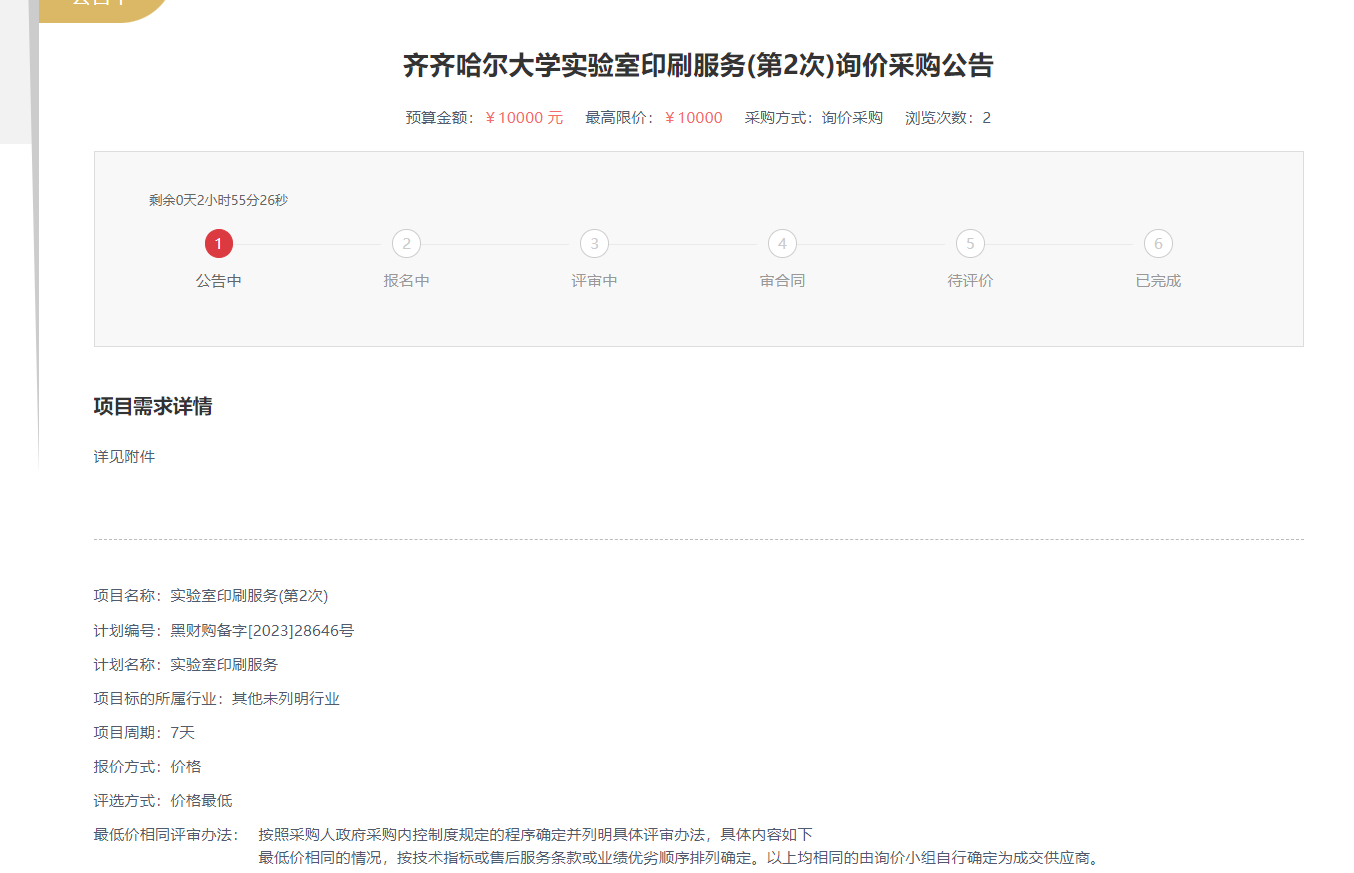Click the red step 1 circle
The height and width of the screenshot is (873, 1354).
tap(218, 244)
